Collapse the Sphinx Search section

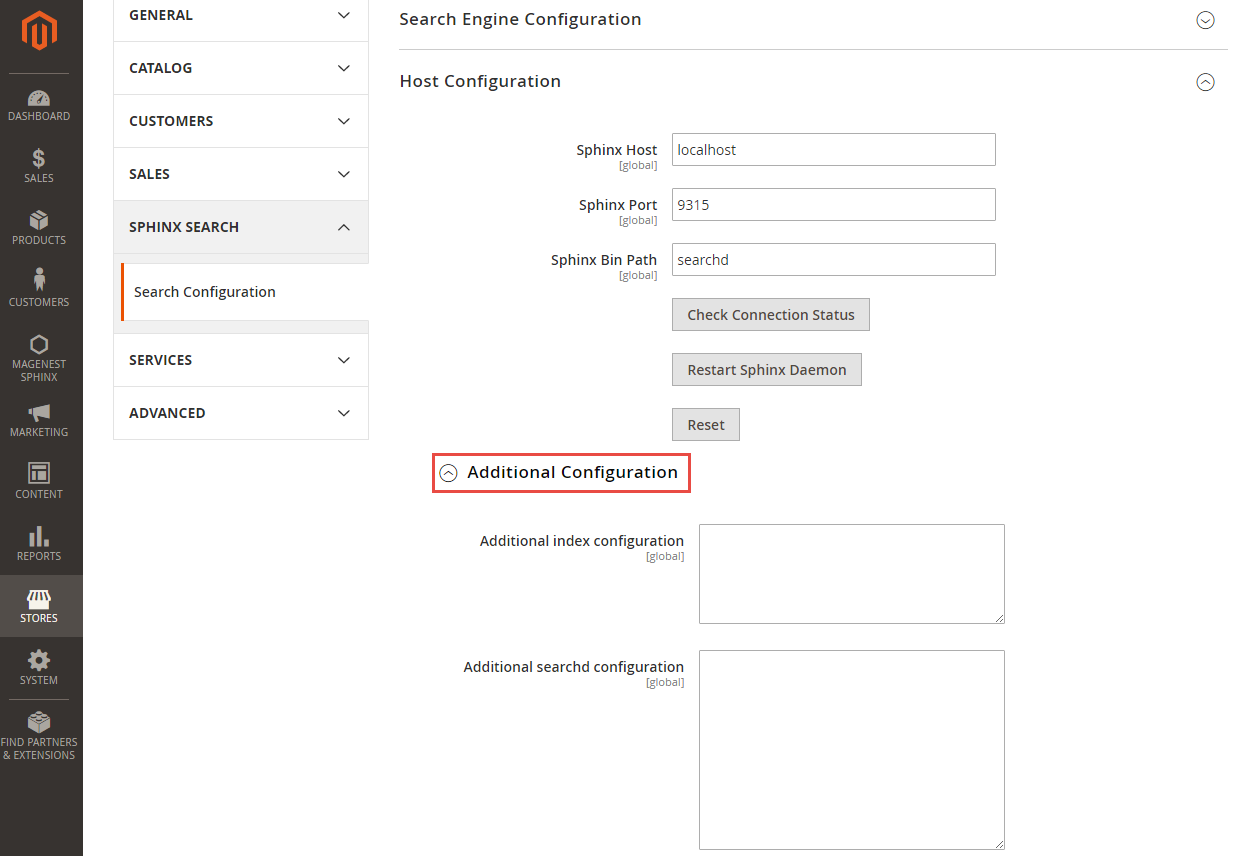[240, 226]
